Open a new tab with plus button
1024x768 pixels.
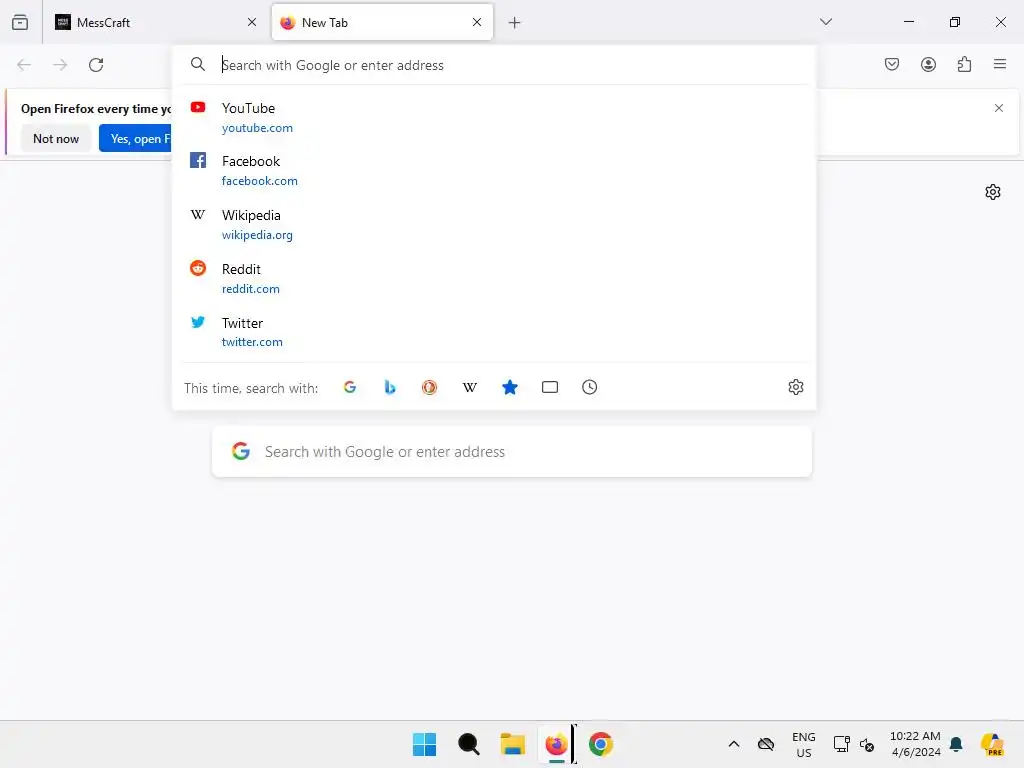point(515,23)
